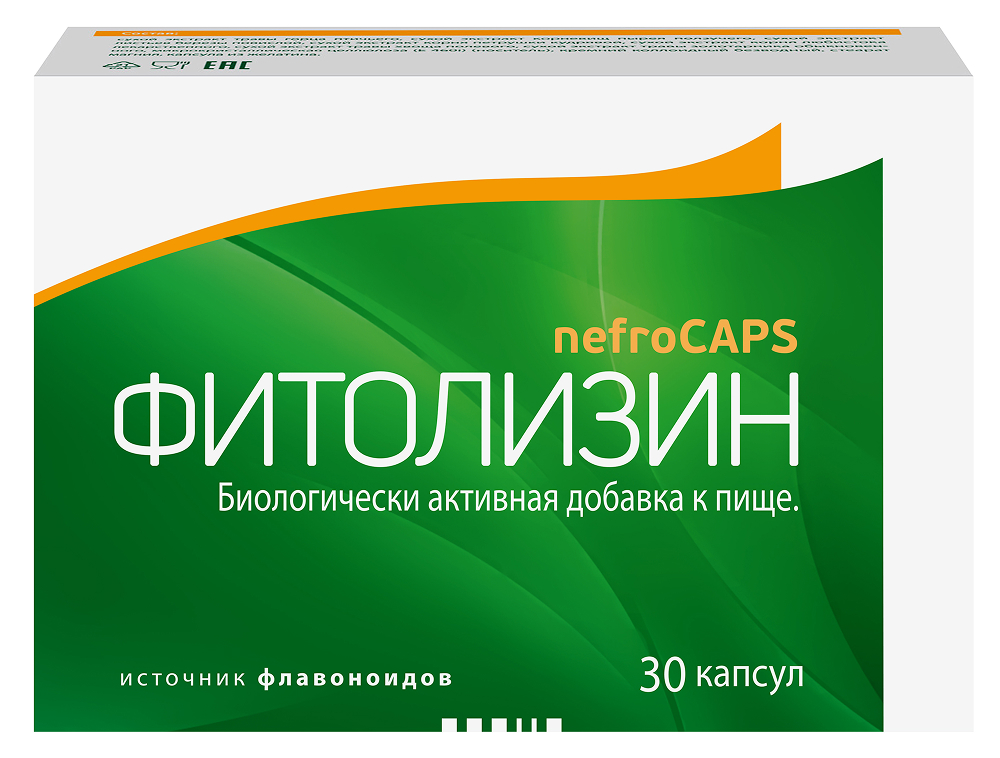Click the 'источник флавоноидов' caption
The height and width of the screenshot is (758, 1000).
[286, 679]
